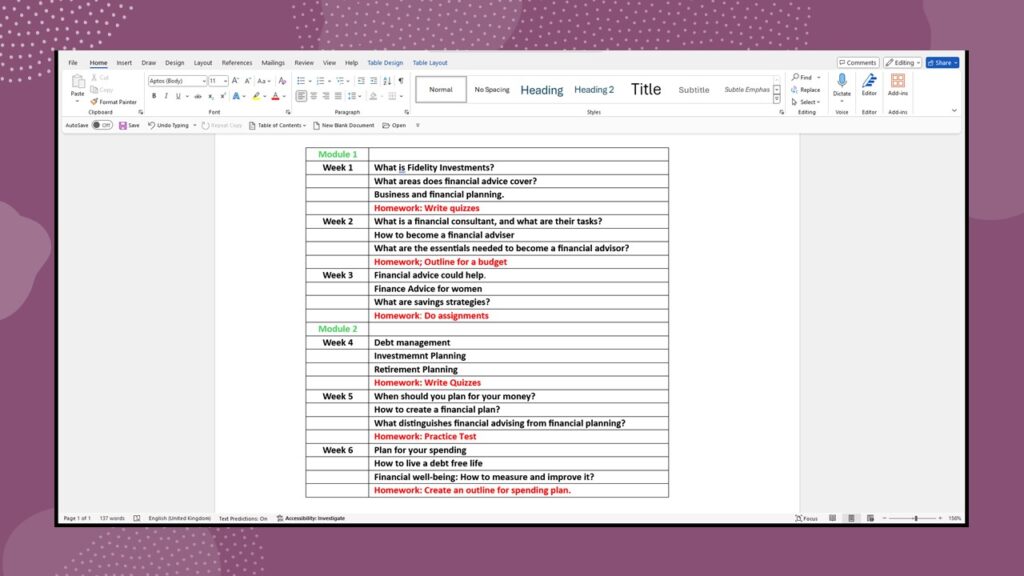
Task: Apply the Heading 2 style
Action: pos(593,90)
